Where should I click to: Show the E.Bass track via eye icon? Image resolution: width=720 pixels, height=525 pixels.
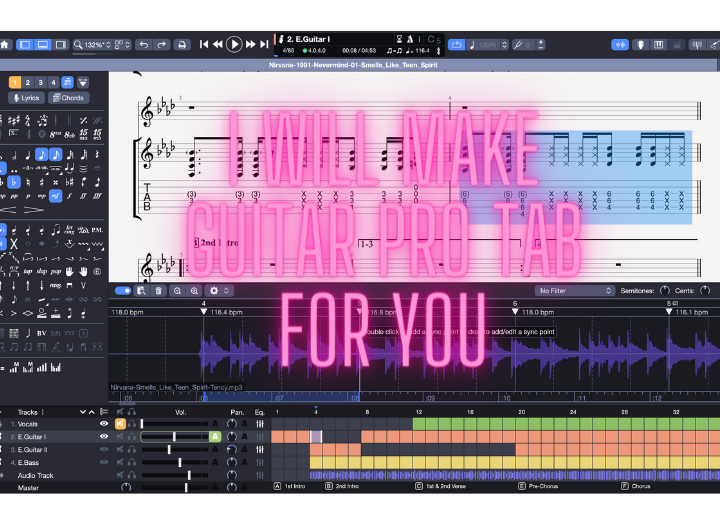tap(104, 463)
